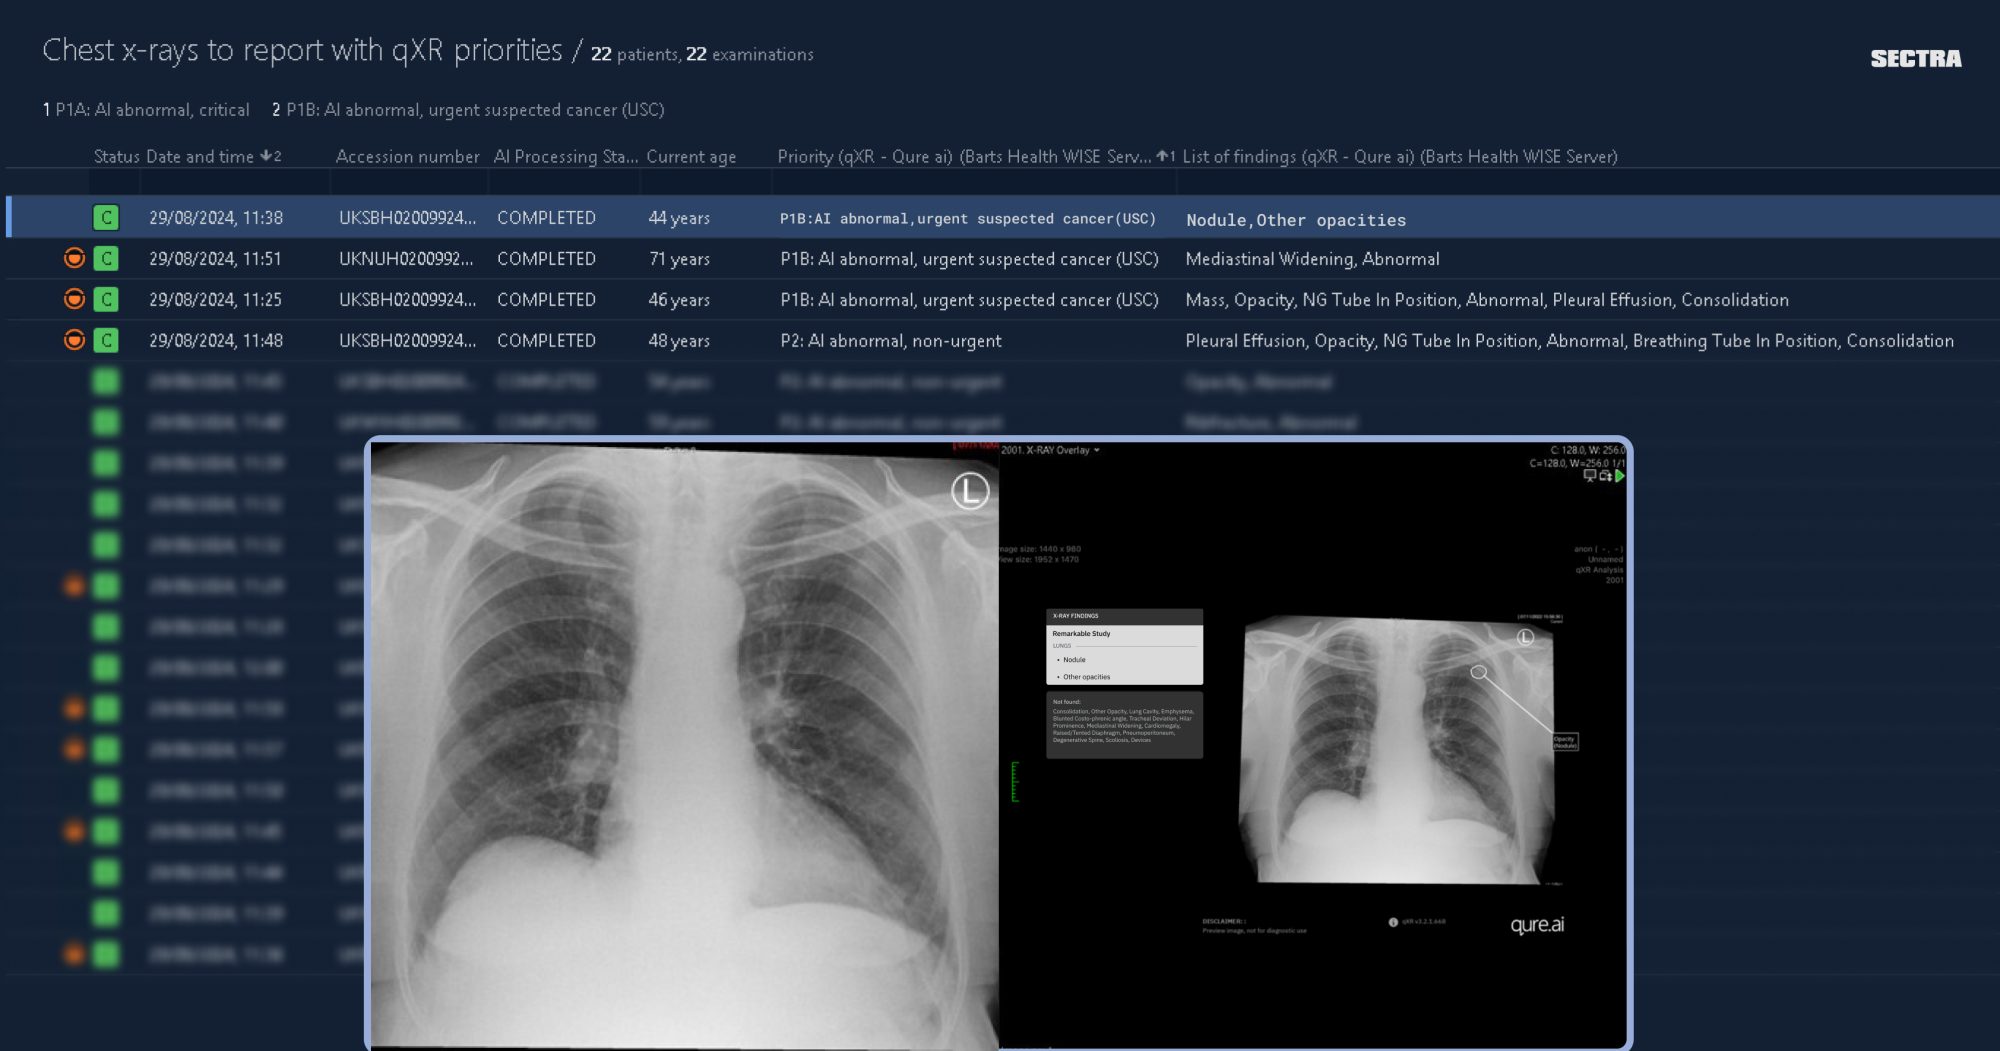Click Other opacities in the findings panel

pyautogui.click(x=1086, y=677)
